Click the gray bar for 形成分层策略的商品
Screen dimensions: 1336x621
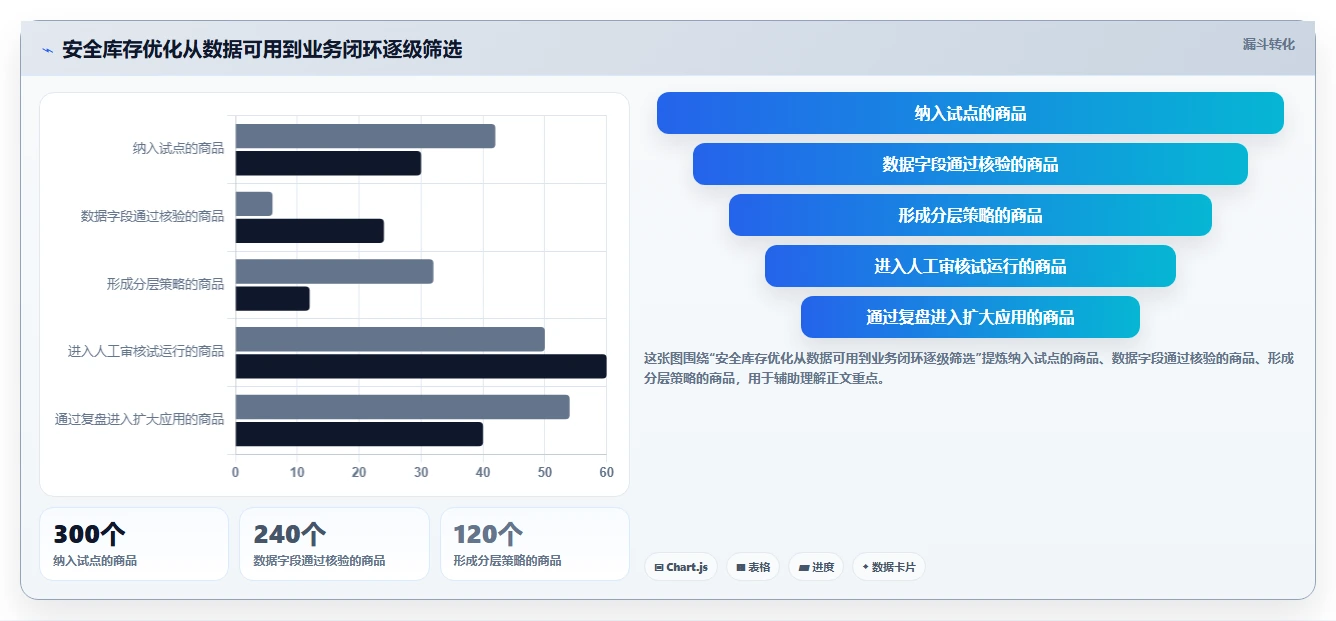(334, 271)
